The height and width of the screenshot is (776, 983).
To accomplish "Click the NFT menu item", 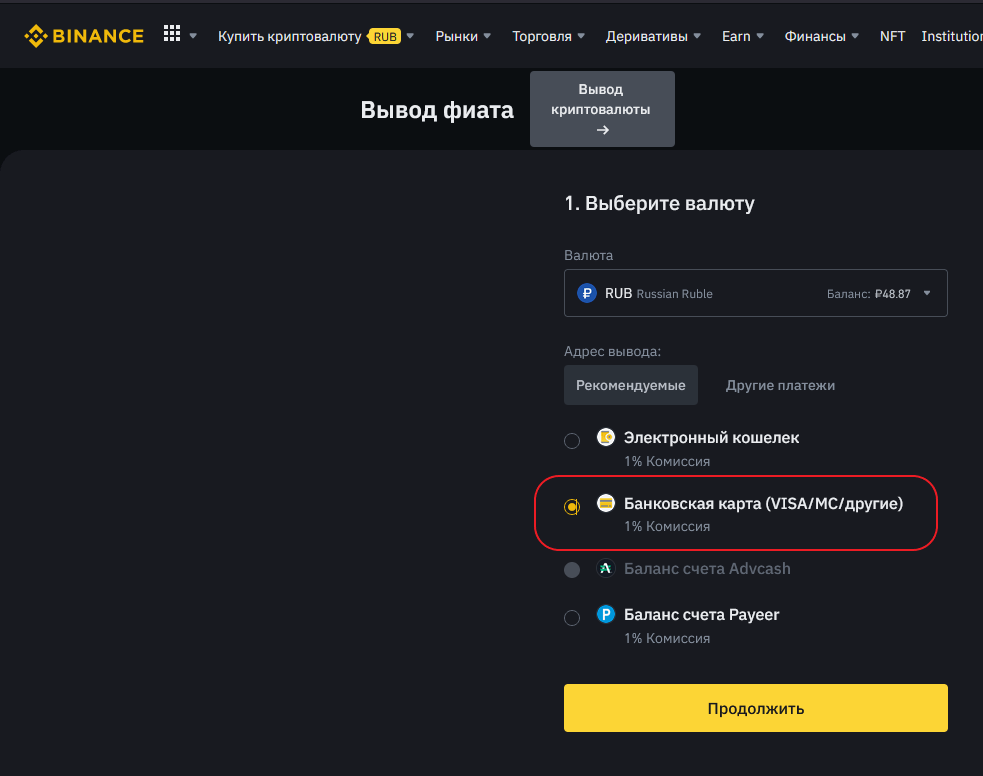I will (892, 35).
